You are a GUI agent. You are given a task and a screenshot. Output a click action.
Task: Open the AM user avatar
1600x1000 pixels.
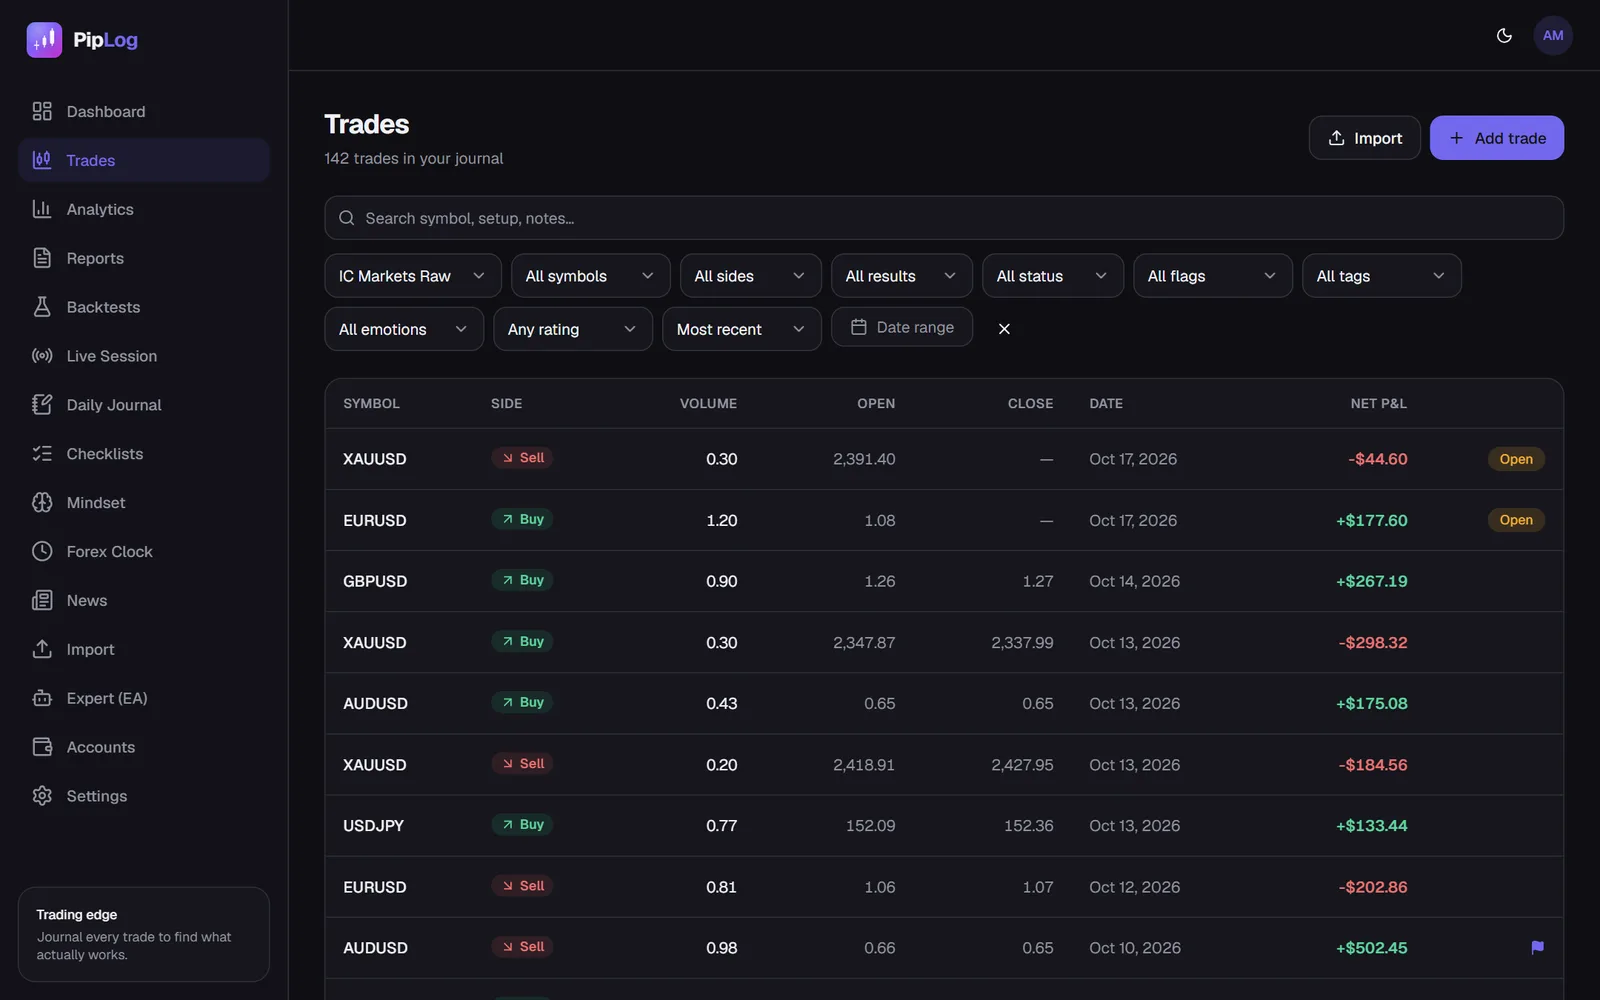click(1553, 36)
